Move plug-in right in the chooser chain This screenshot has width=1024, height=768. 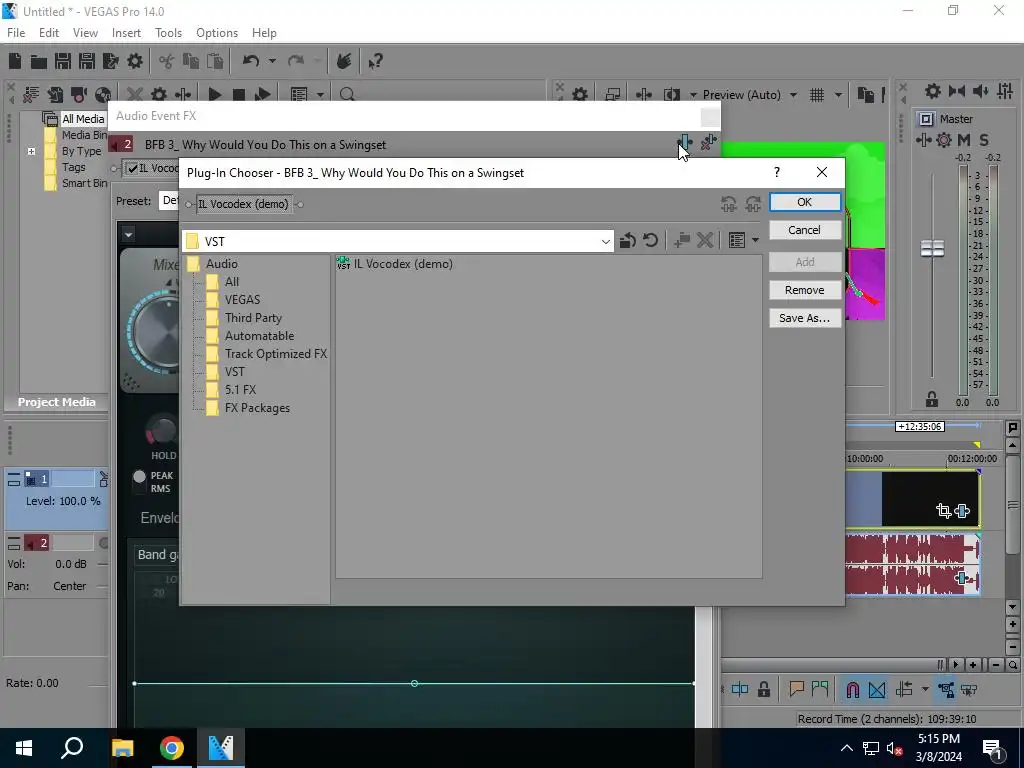753,204
